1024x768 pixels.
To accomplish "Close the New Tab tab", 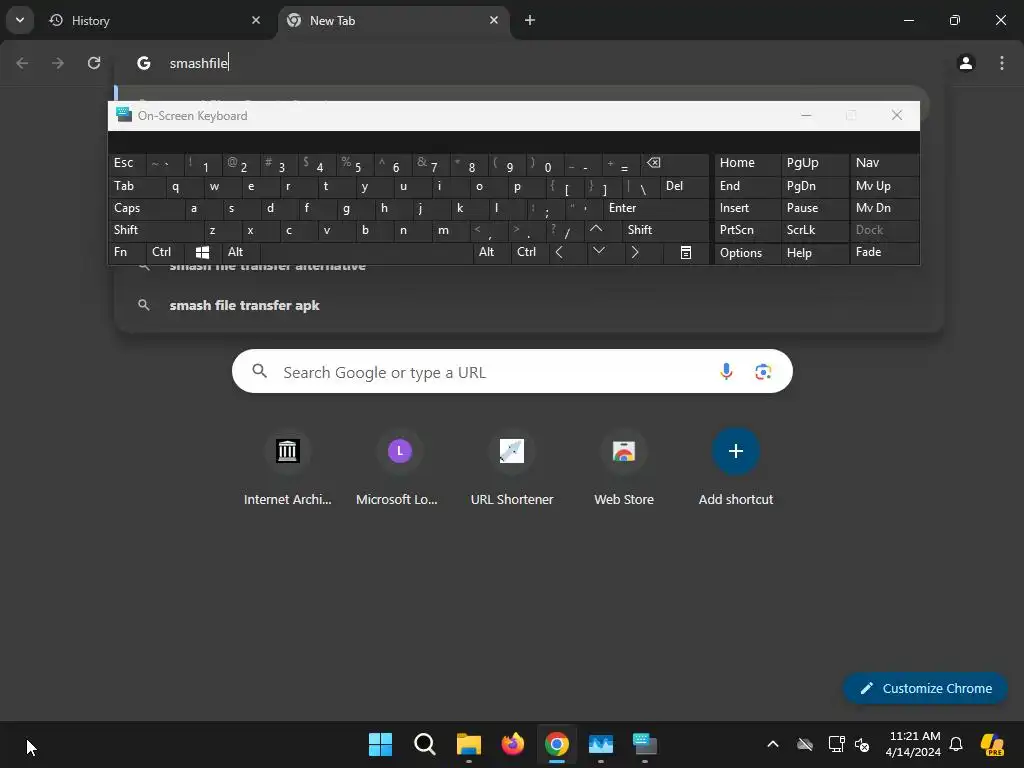I will point(494,20).
